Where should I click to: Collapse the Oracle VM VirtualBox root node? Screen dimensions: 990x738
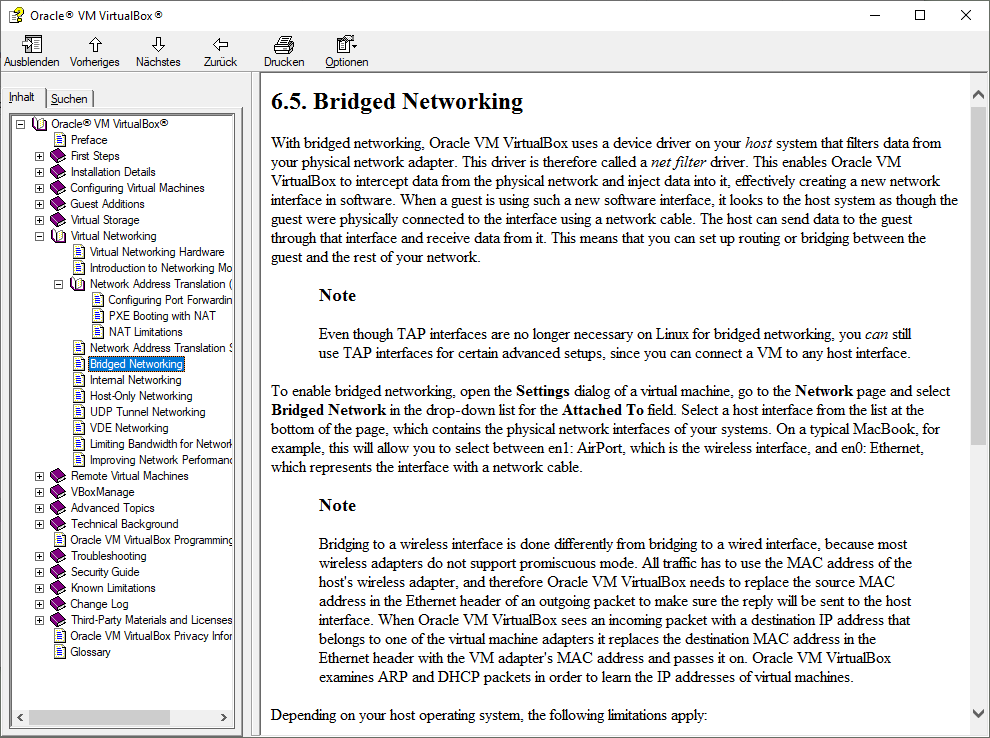(x=20, y=124)
